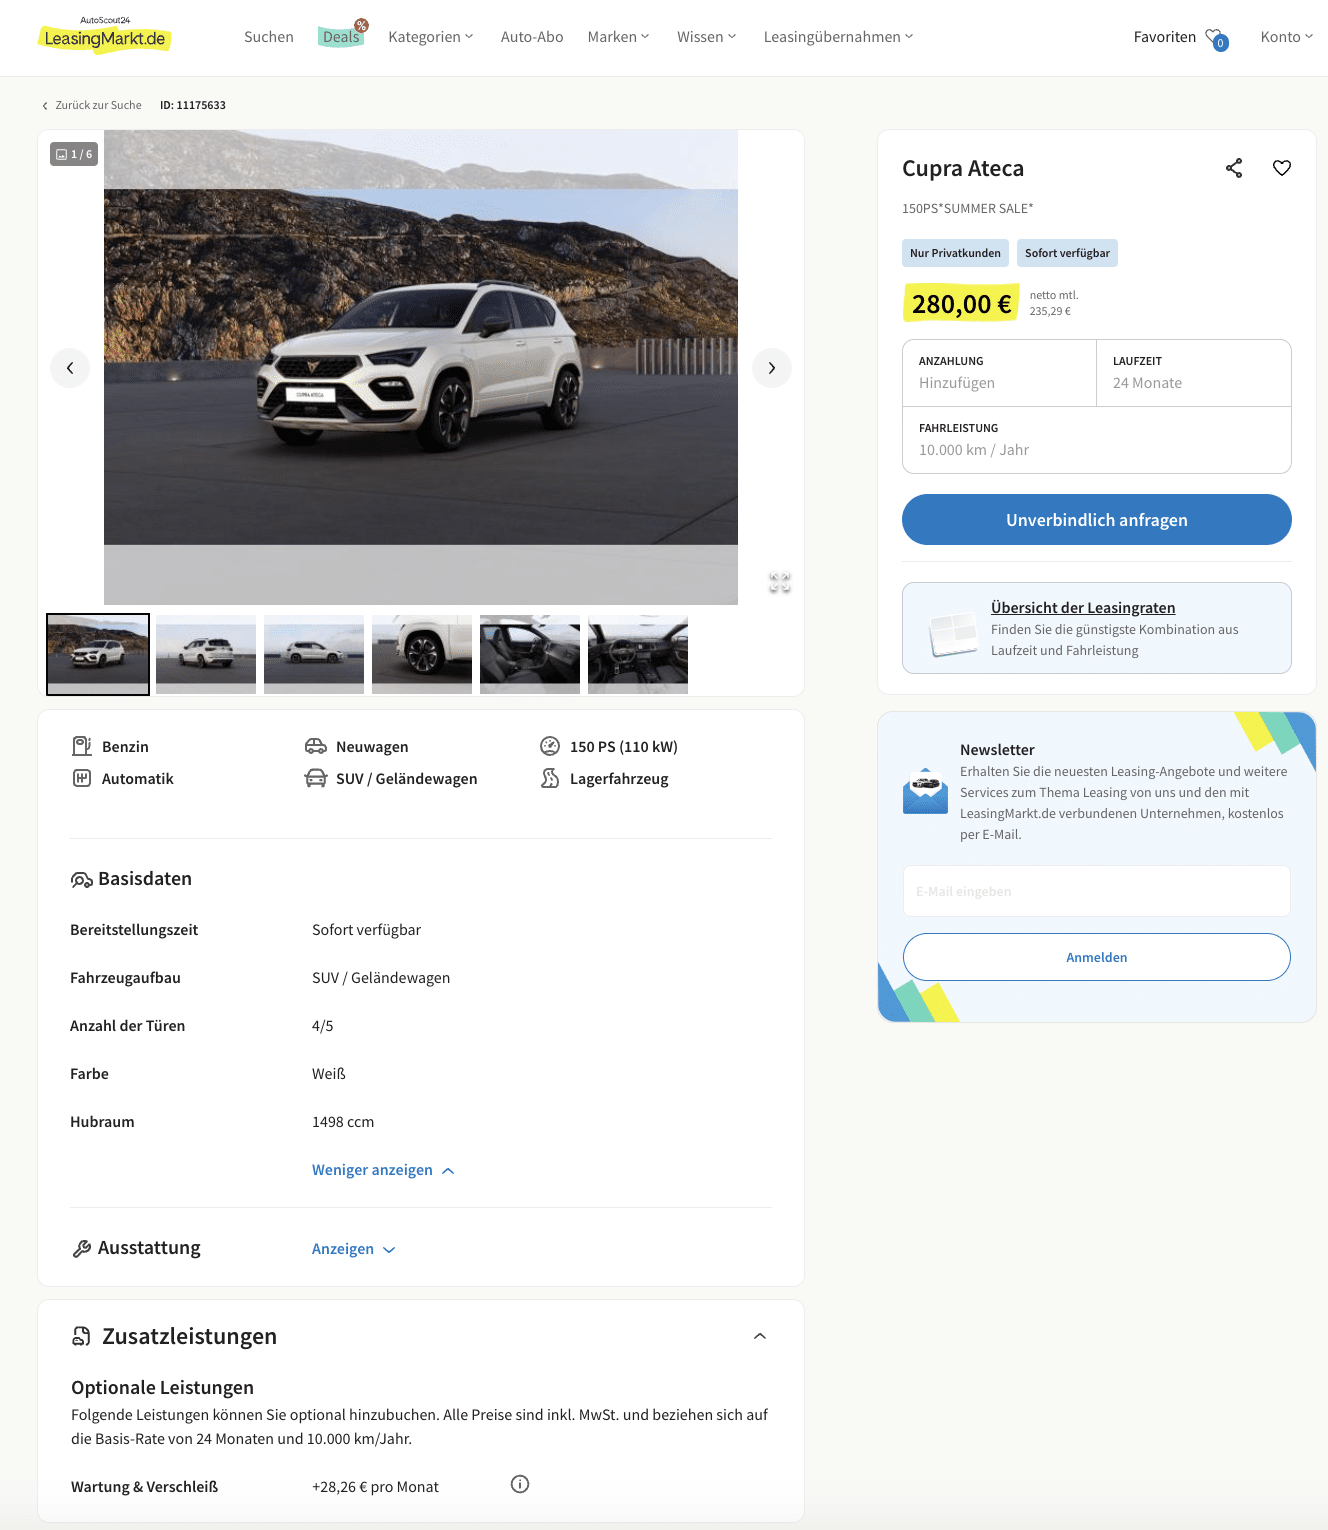The width and height of the screenshot is (1328, 1530).
Task: Open the Deals navigation item
Action: coord(341,37)
